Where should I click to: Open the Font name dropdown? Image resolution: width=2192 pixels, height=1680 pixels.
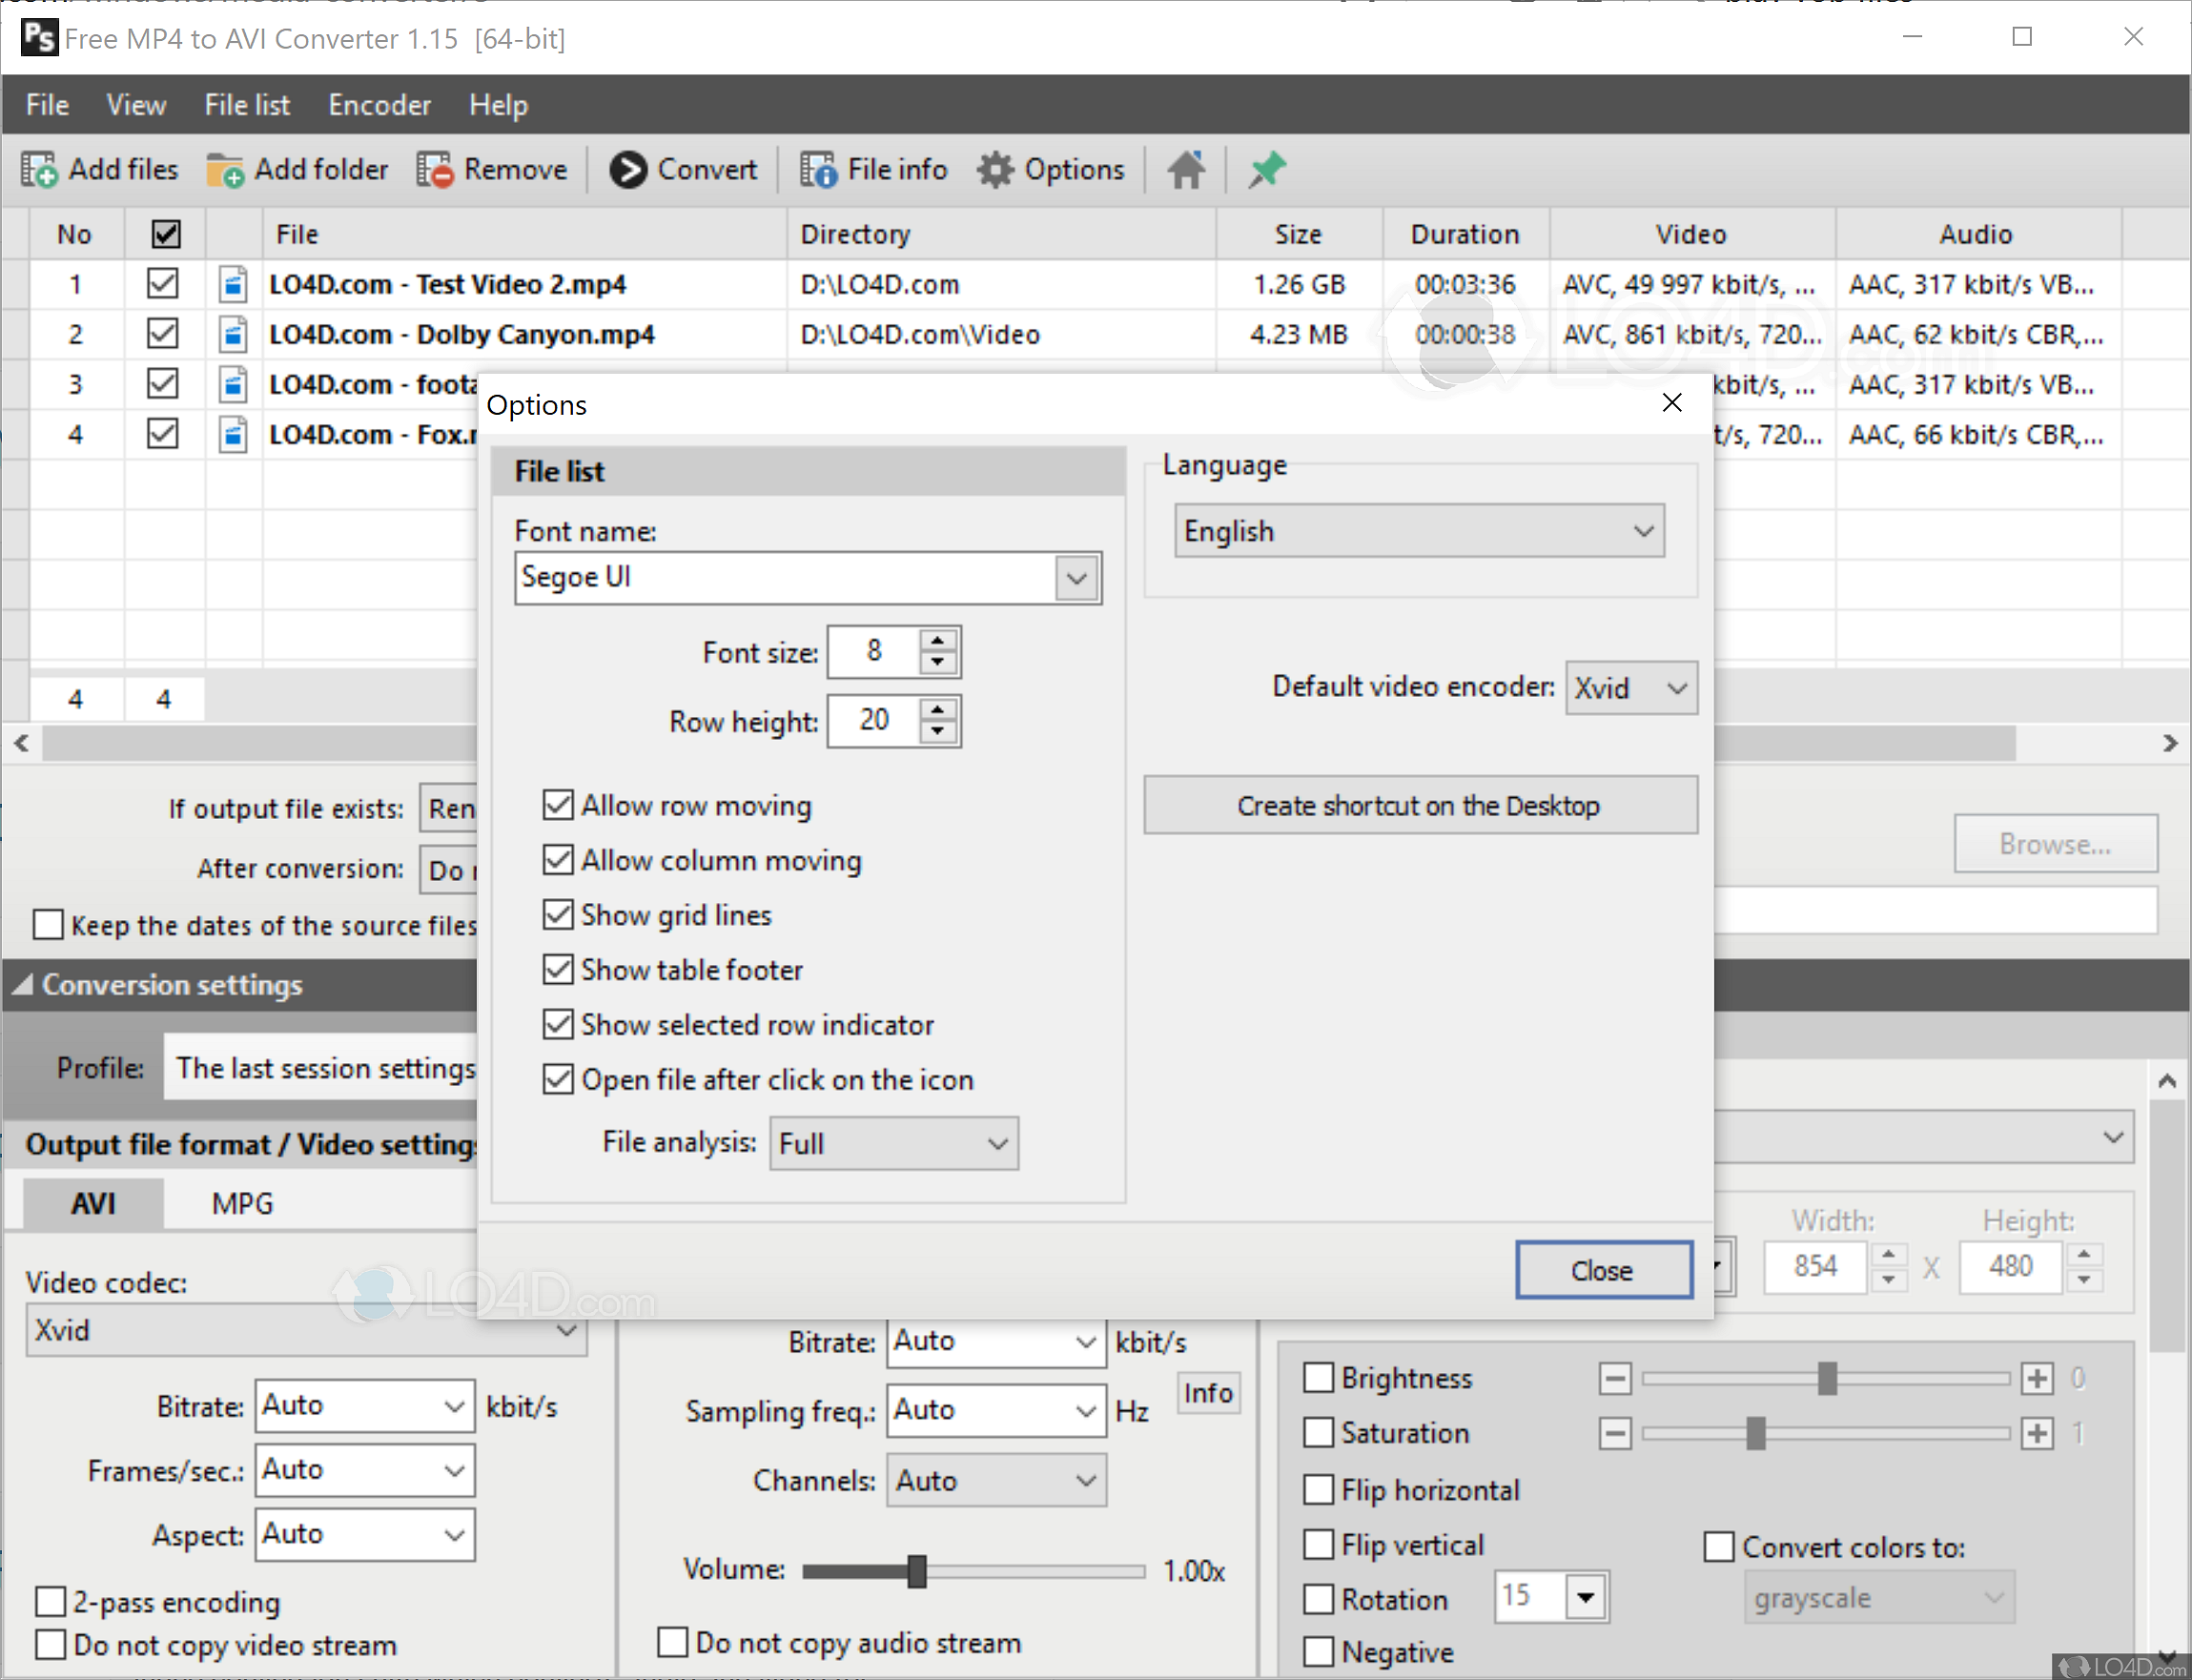(x=1076, y=578)
